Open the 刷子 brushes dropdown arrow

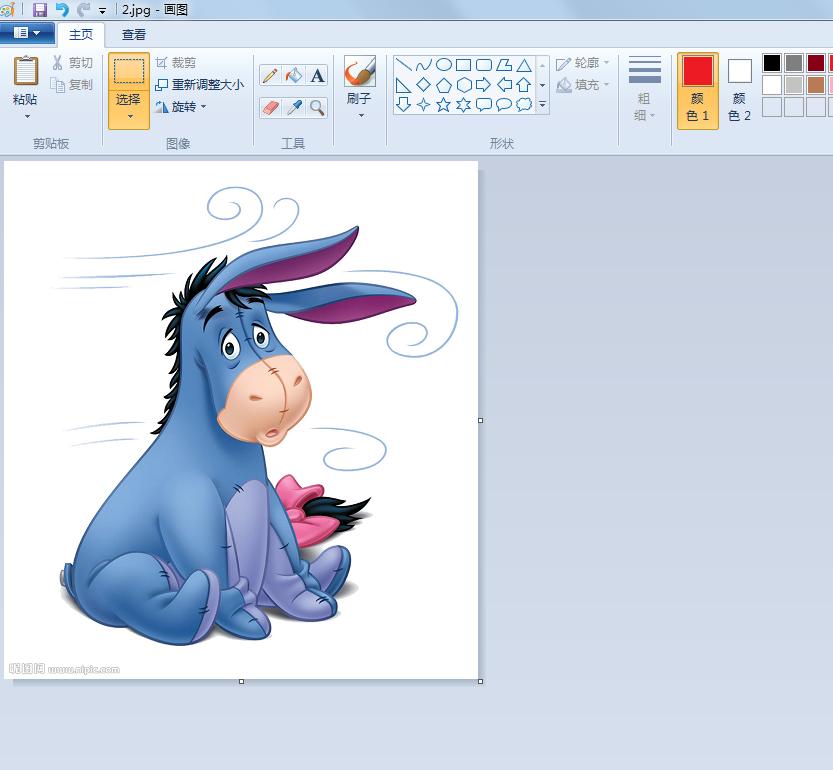pyautogui.click(x=360, y=115)
